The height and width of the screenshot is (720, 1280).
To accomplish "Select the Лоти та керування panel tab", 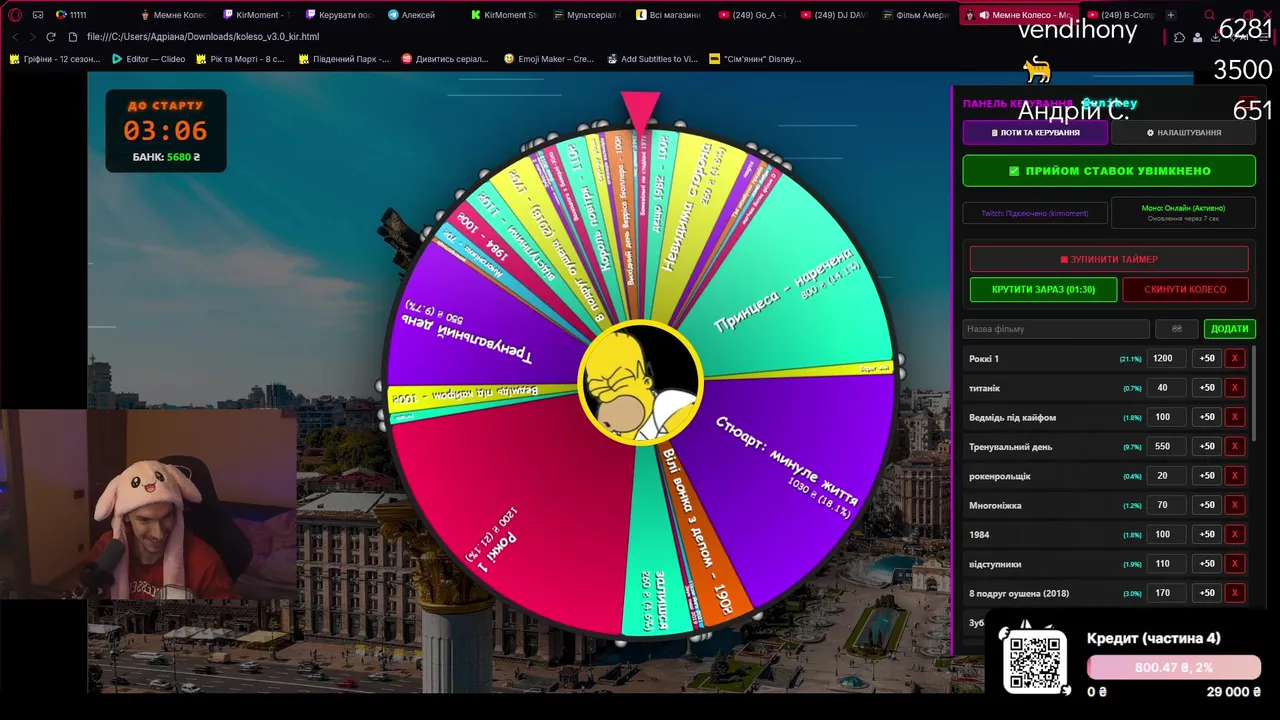I will click(1035, 132).
